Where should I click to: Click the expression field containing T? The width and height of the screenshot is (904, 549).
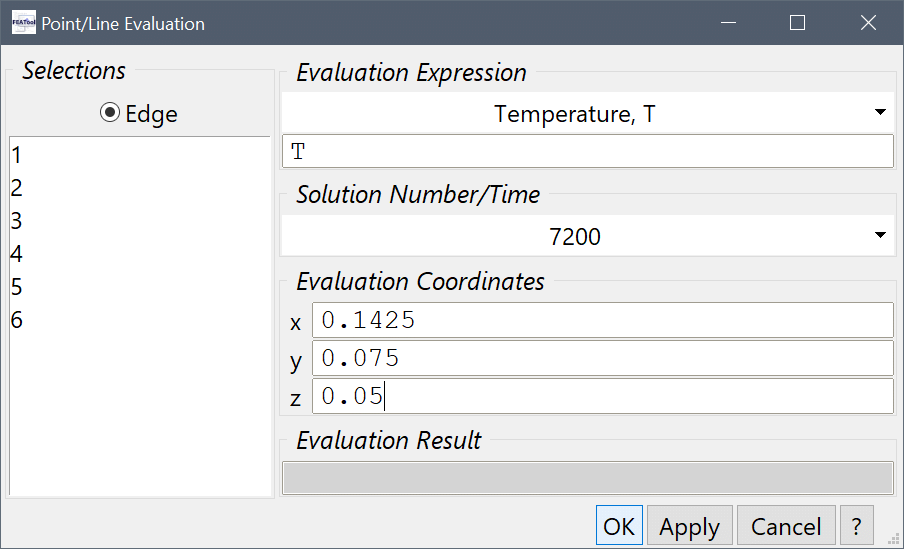click(587, 151)
